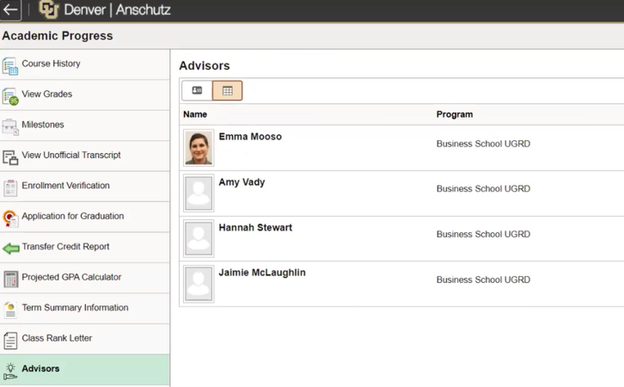The image size is (624, 387).
Task: Open the View Grades menu item
Action: click(x=85, y=95)
